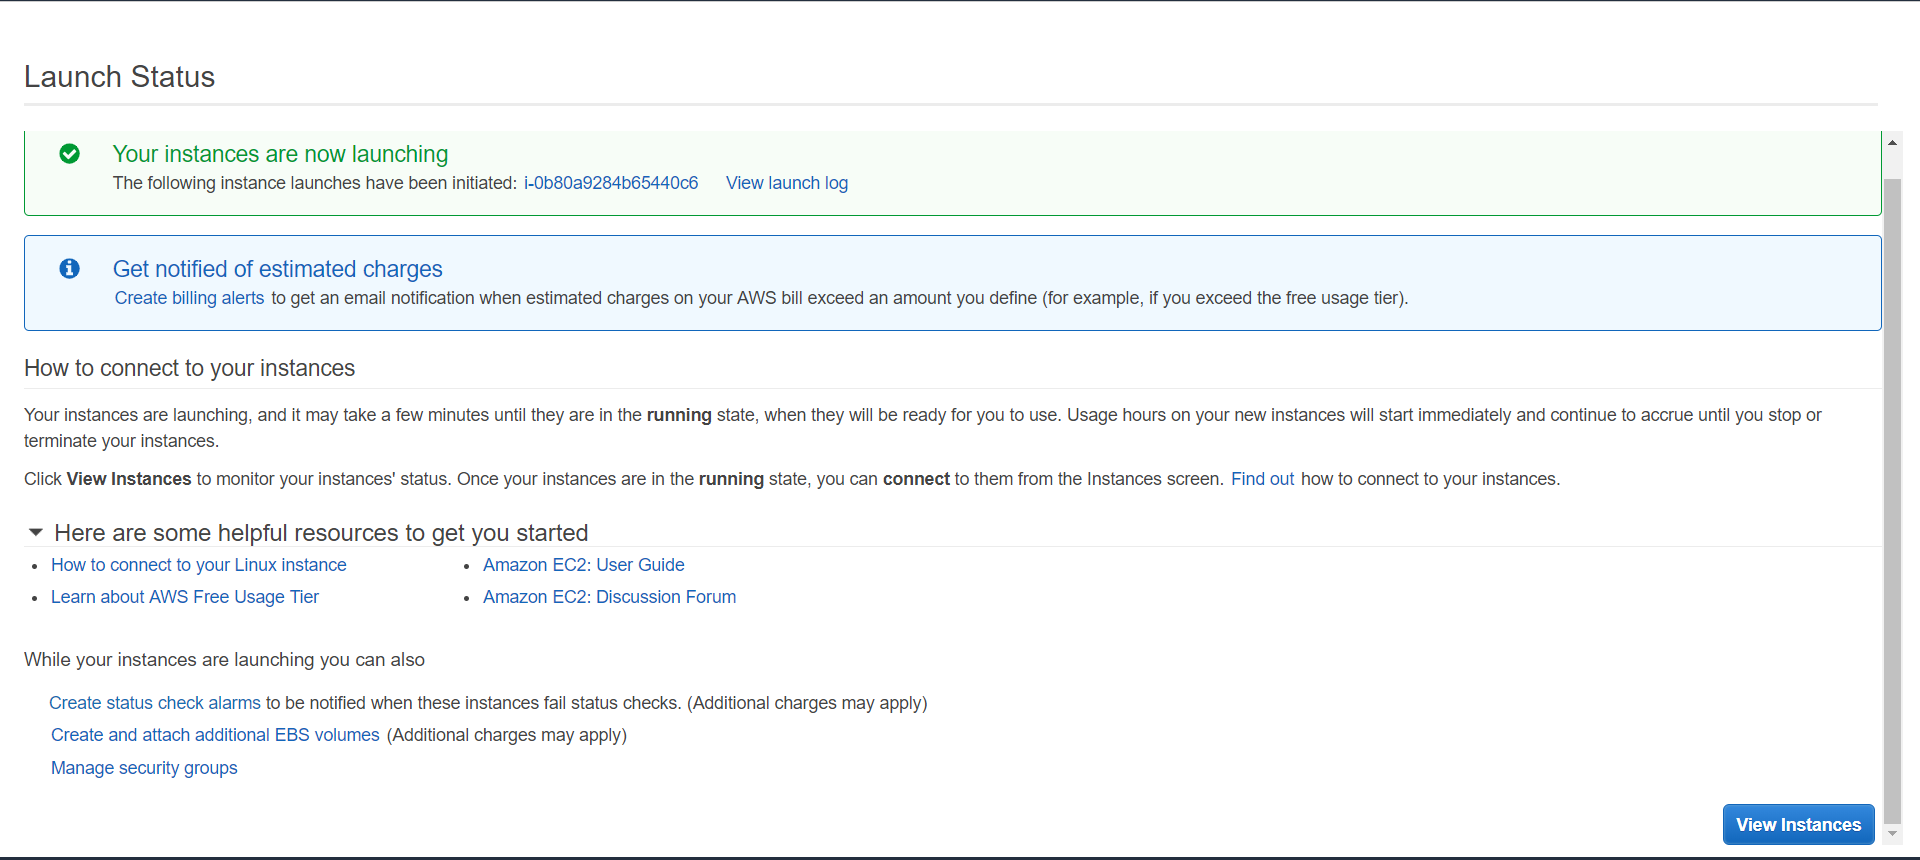Click the vertical scrollbar thumb
1920x860 pixels.
coord(1892,500)
